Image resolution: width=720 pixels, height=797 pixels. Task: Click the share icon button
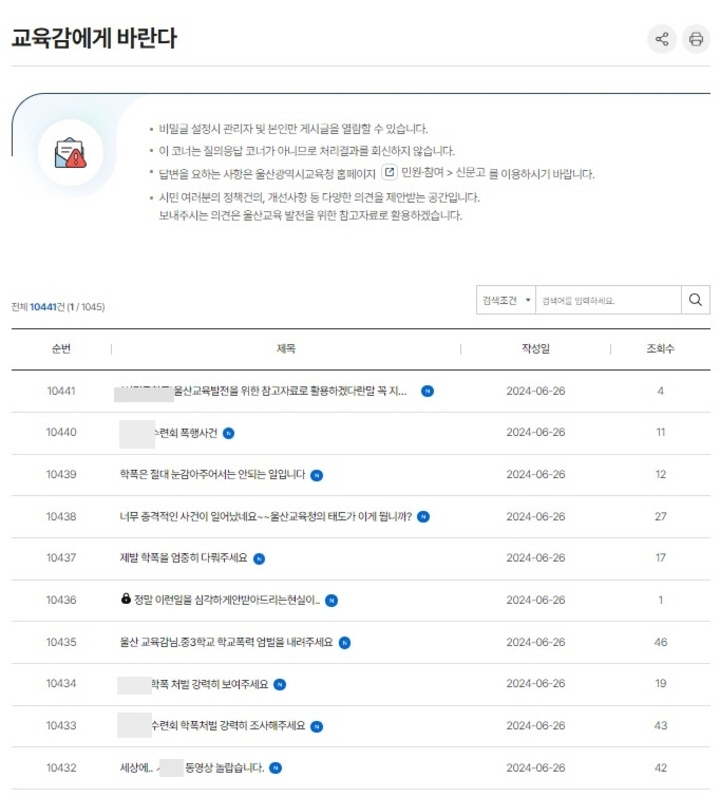pos(662,39)
